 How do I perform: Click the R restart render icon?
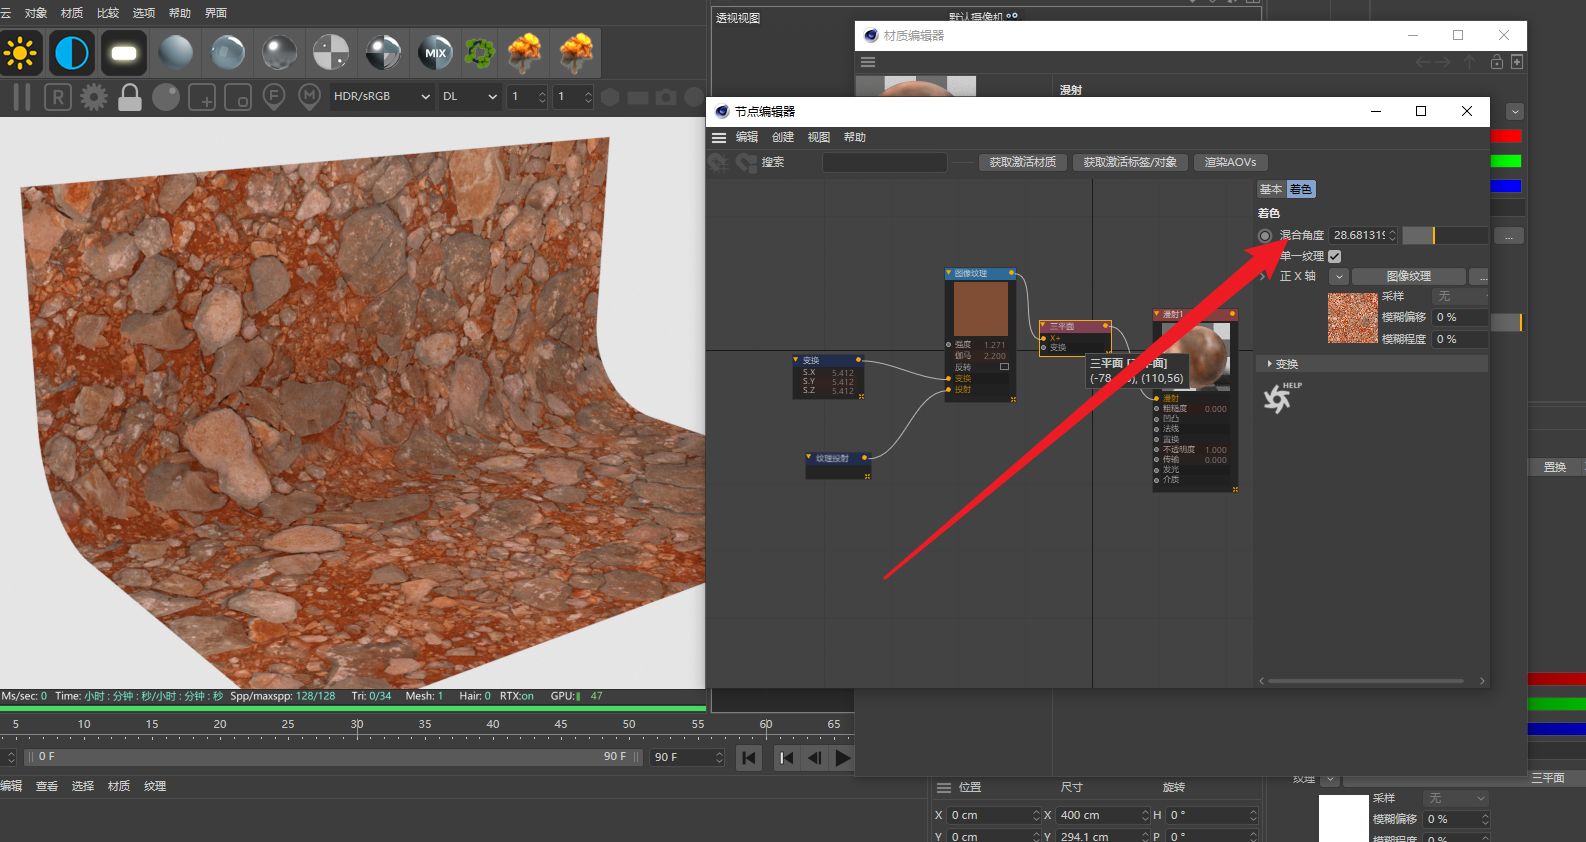pyautogui.click(x=58, y=97)
